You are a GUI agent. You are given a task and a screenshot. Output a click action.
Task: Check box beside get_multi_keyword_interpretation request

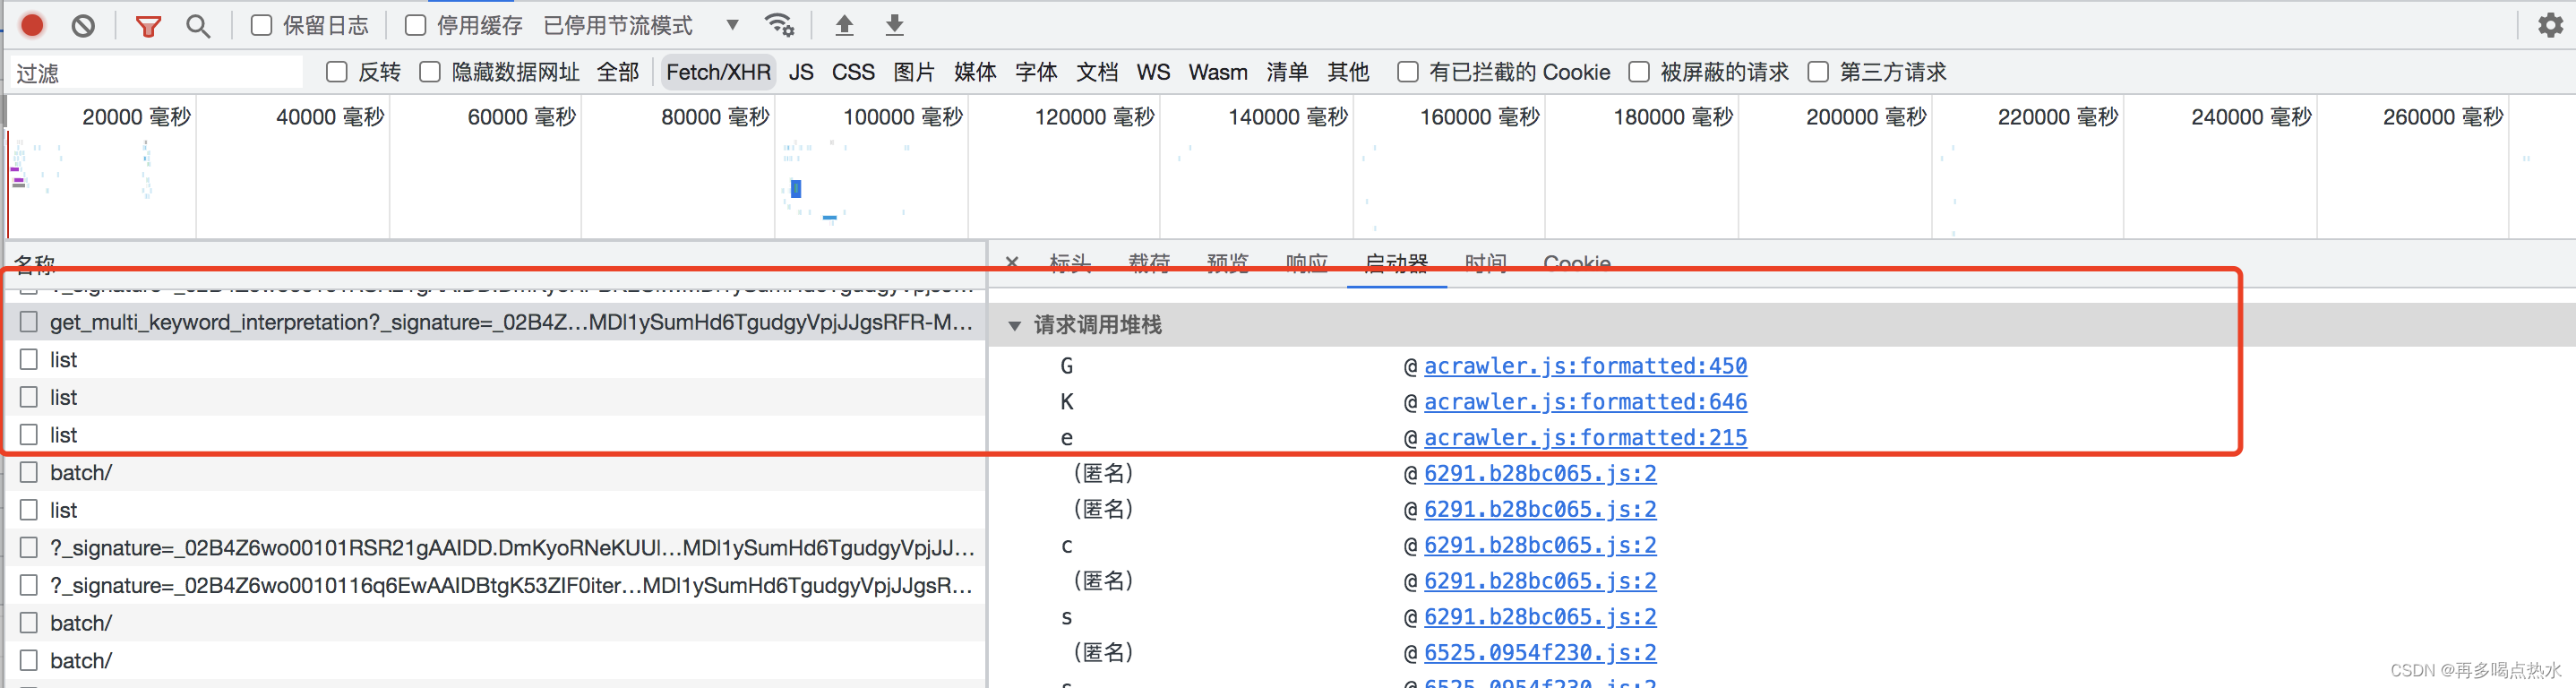tap(29, 322)
